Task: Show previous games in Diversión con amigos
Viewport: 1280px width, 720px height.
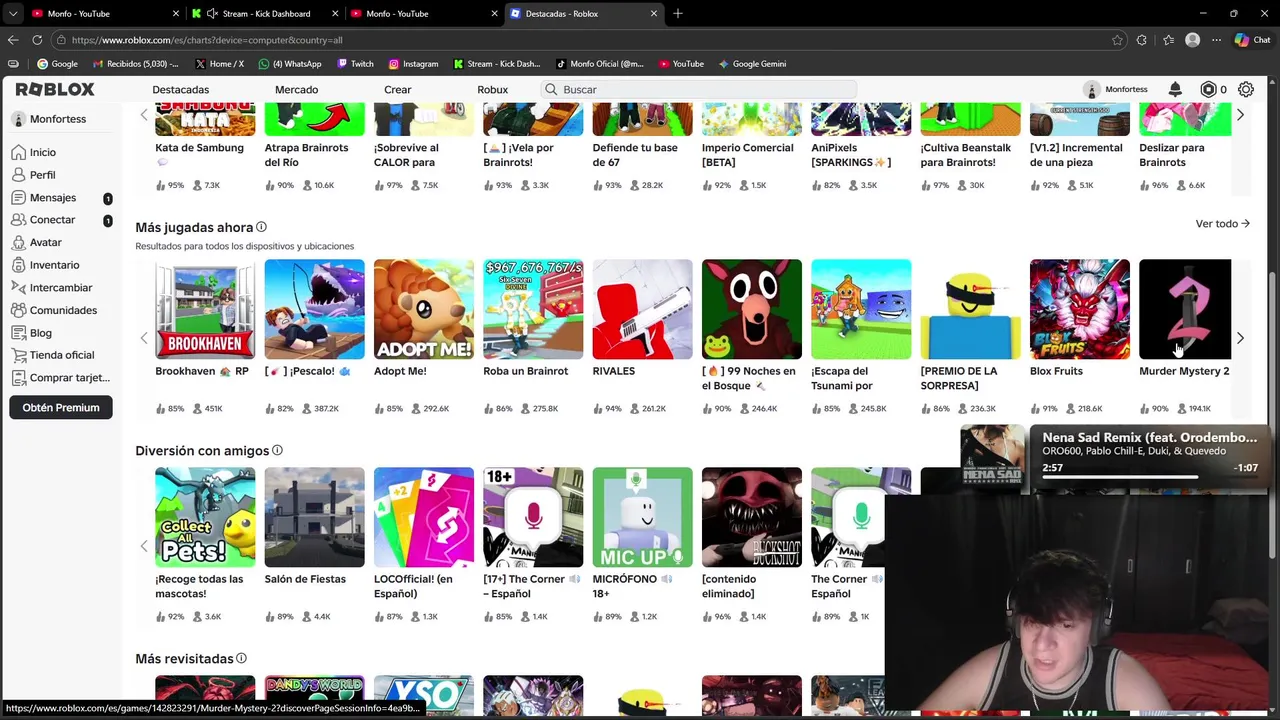Action: 143,546
